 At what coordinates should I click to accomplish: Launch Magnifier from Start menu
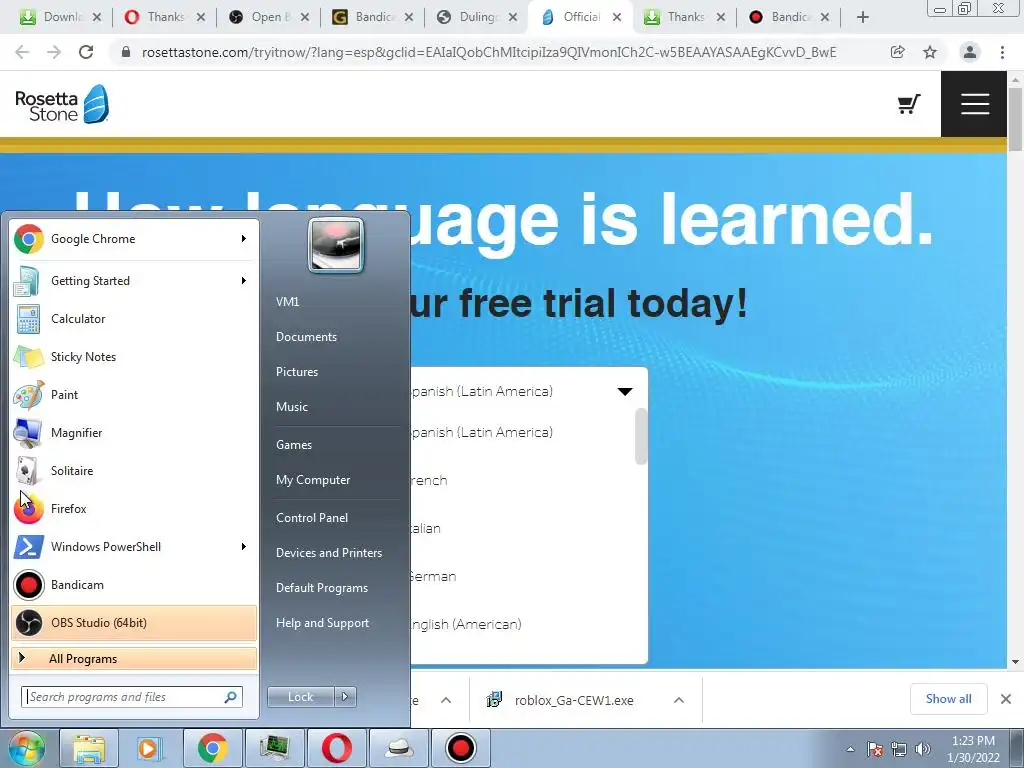[x=134, y=432]
